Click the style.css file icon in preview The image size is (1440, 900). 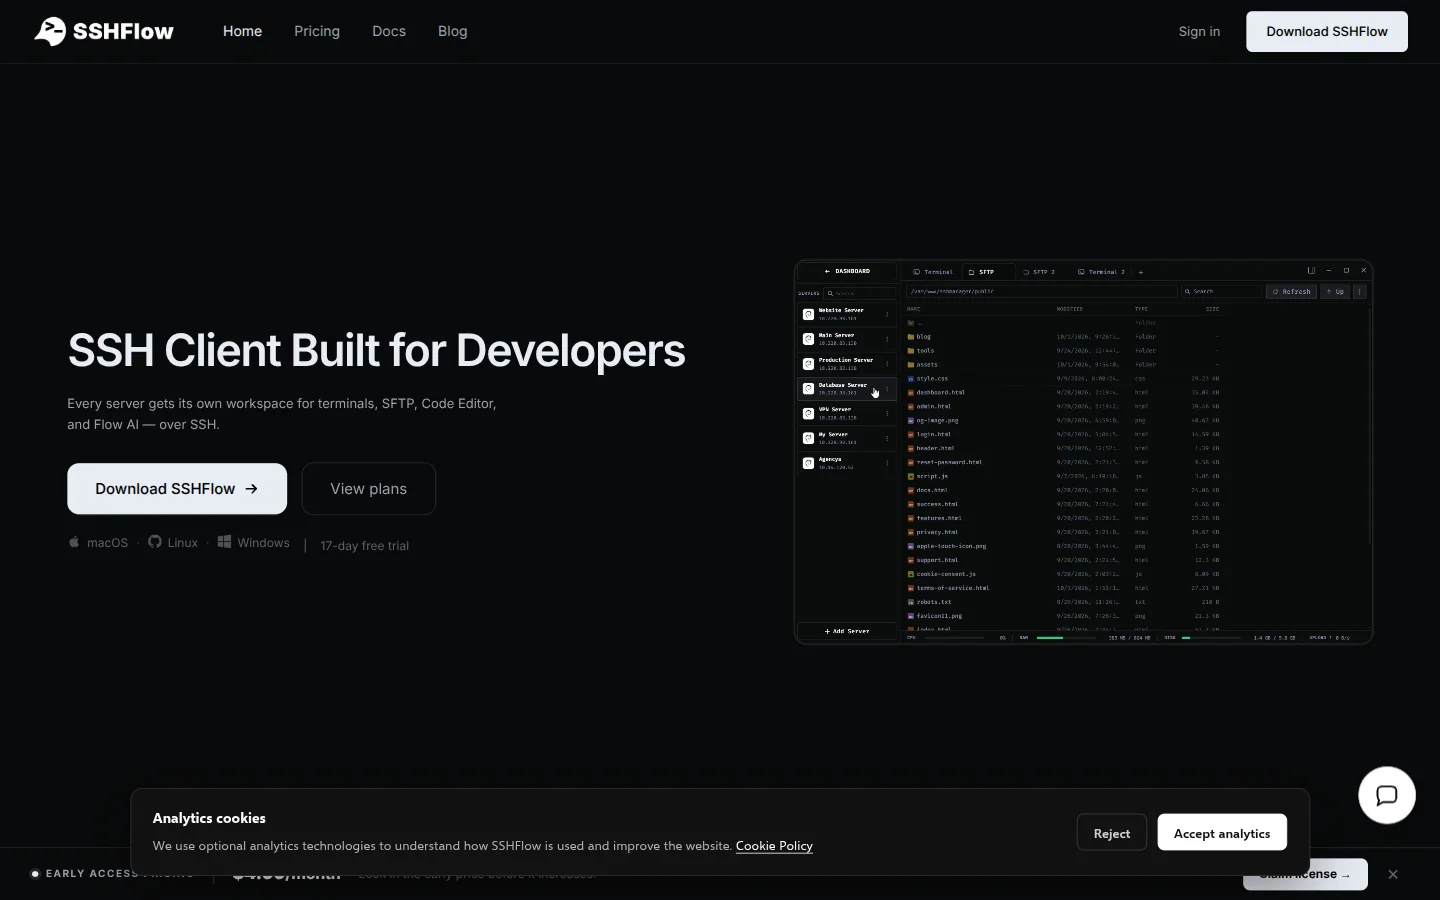(911, 379)
